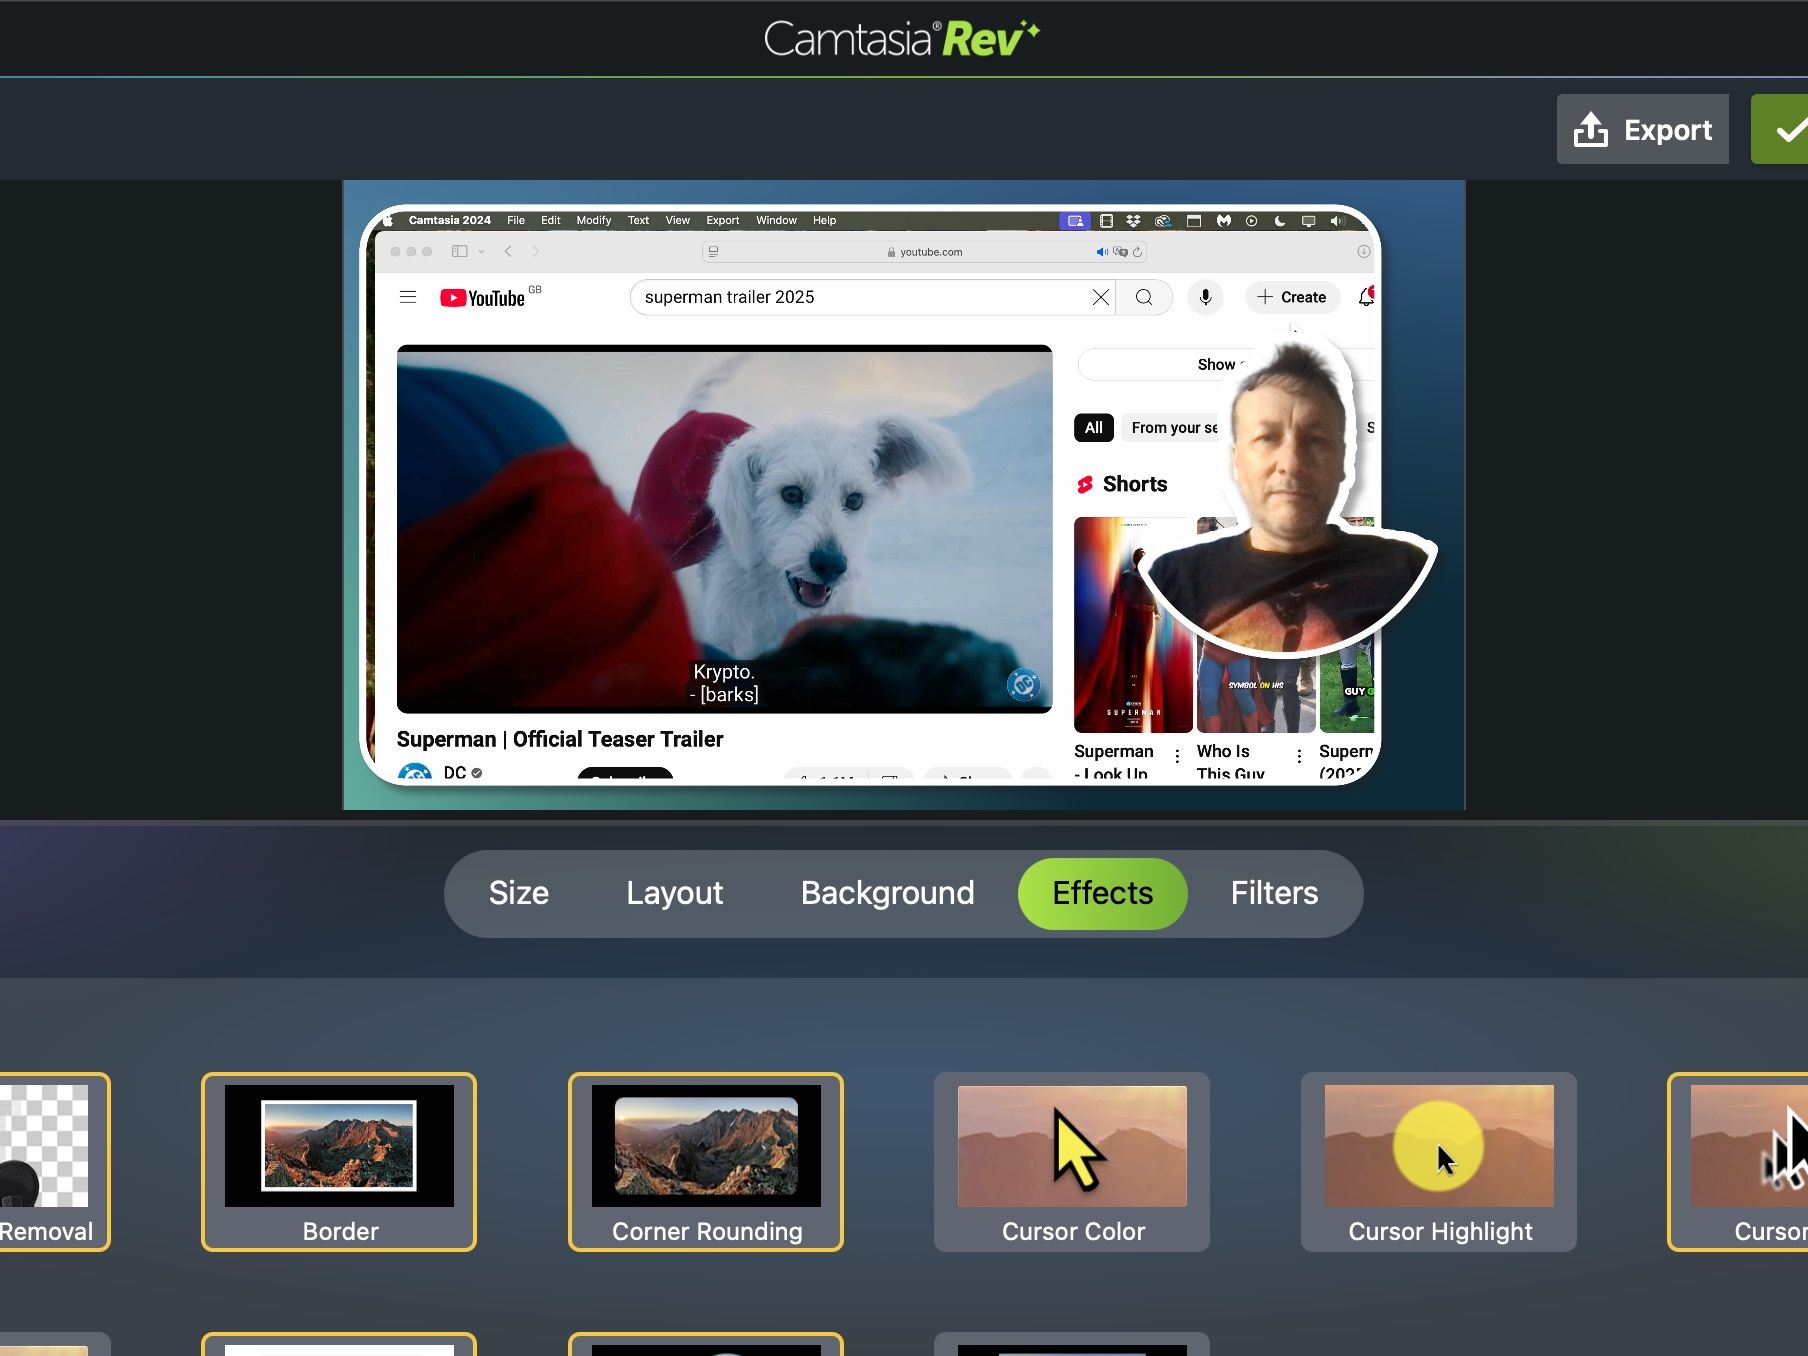Select the 'All' filter chip
This screenshot has height=1356, width=1808.
tap(1094, 428)
